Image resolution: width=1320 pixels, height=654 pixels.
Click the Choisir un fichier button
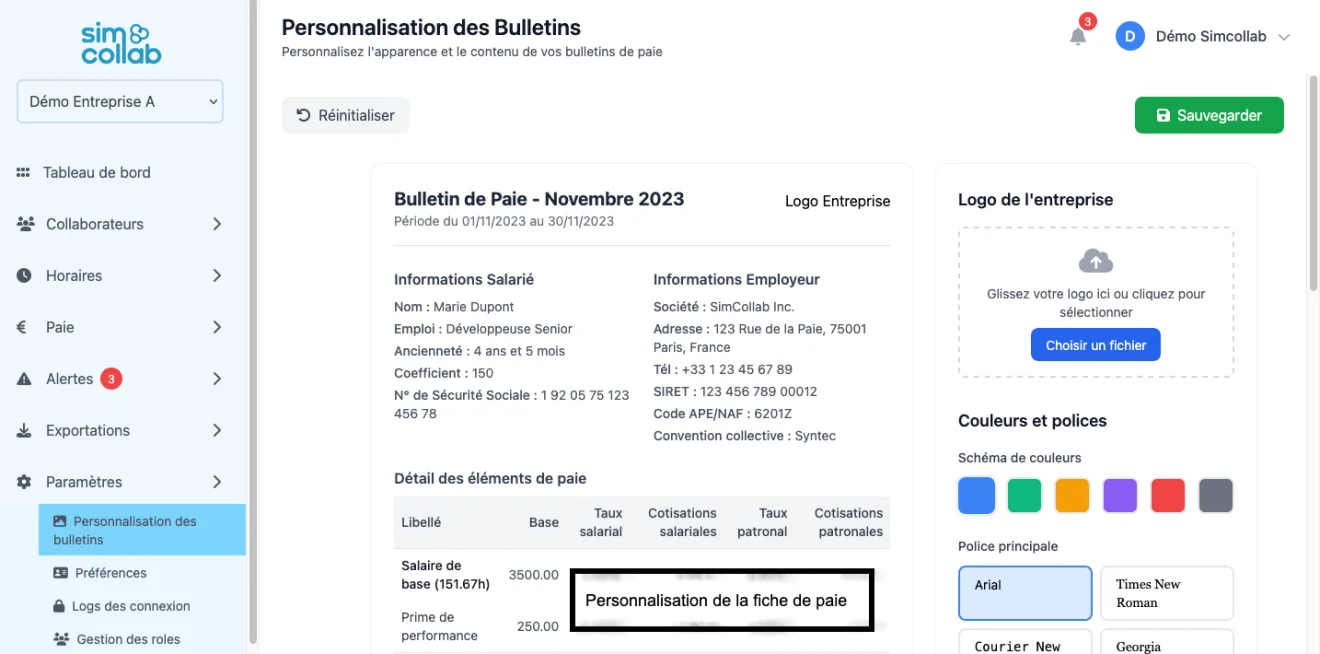[x=1096, y=345]
